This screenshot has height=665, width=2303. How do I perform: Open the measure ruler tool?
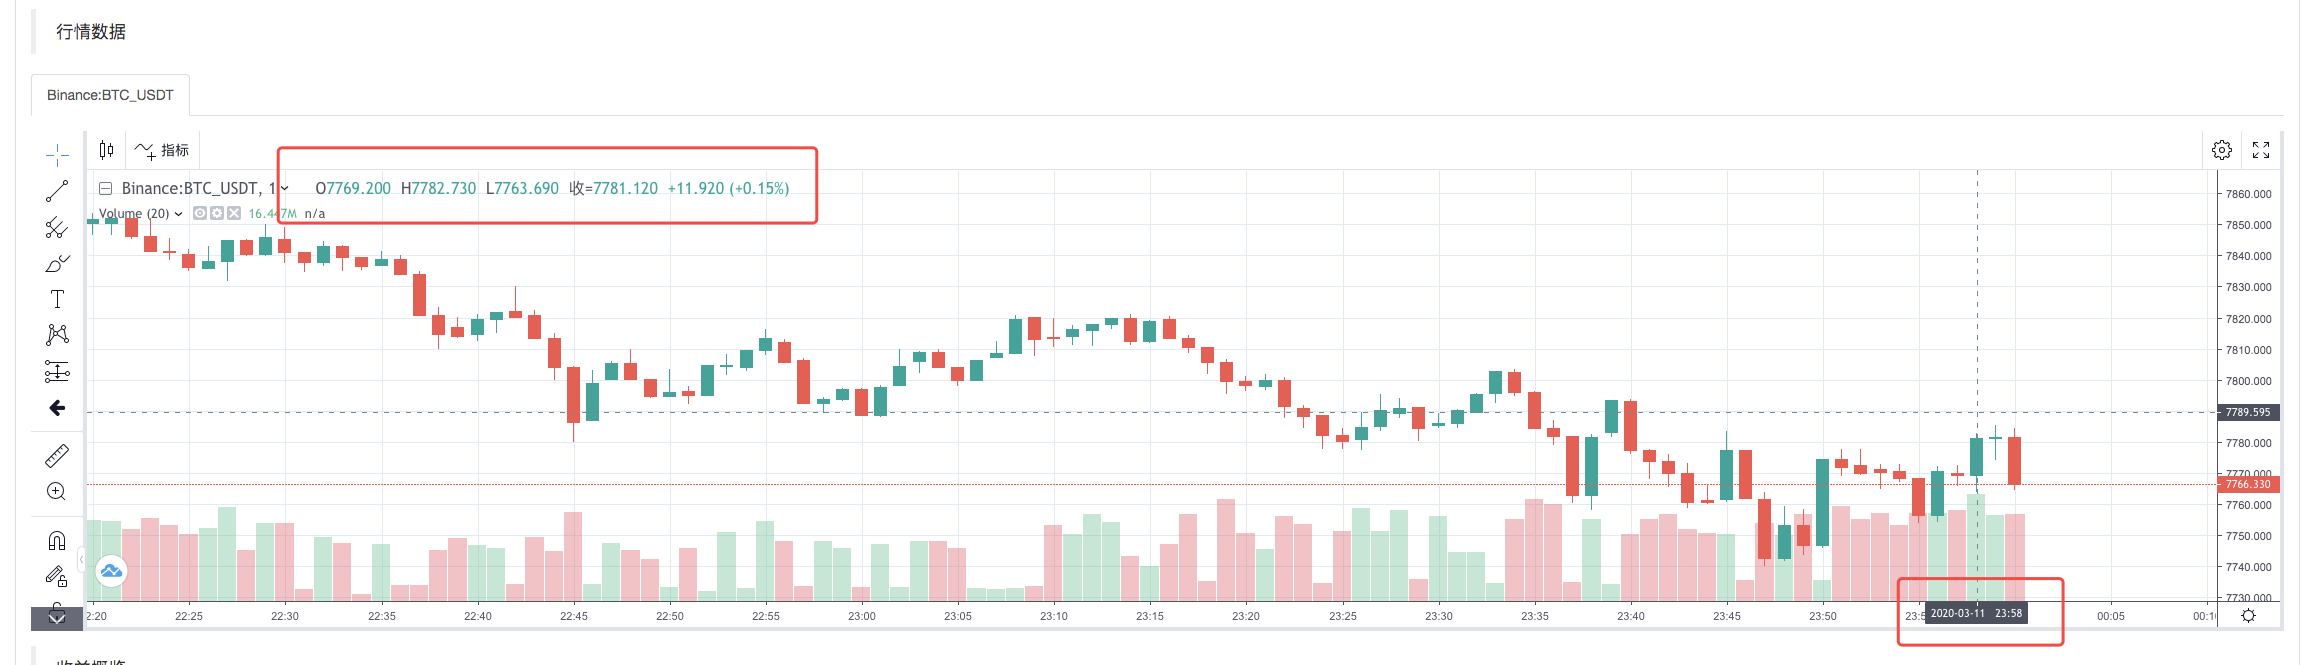click(x=57, y=456)
